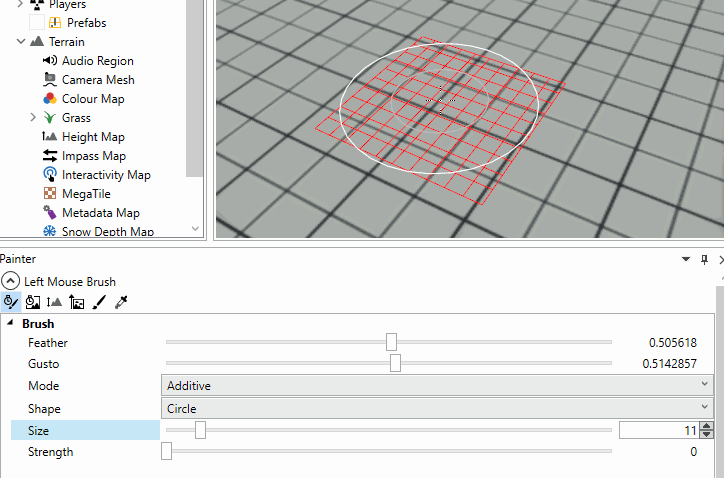
Task: Open the Shape dropdown showing Circle
Action: pos(437,408)
